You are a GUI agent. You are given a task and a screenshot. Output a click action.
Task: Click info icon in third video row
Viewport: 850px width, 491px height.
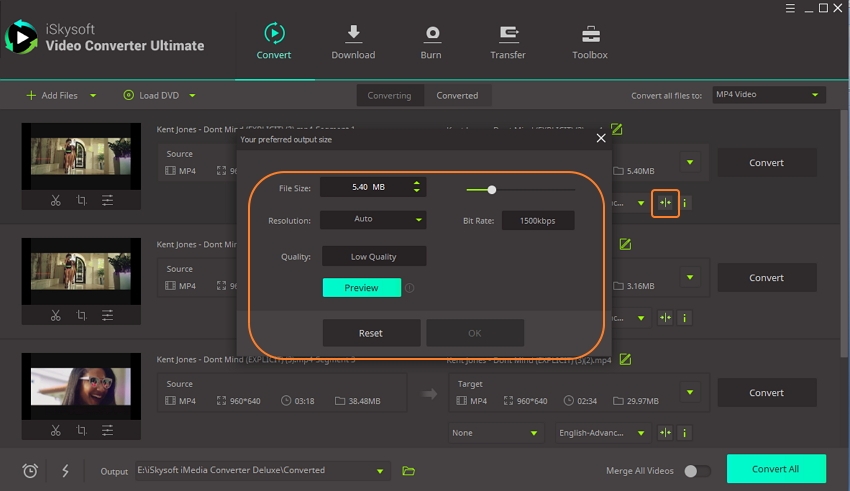[x=685, y=433]
